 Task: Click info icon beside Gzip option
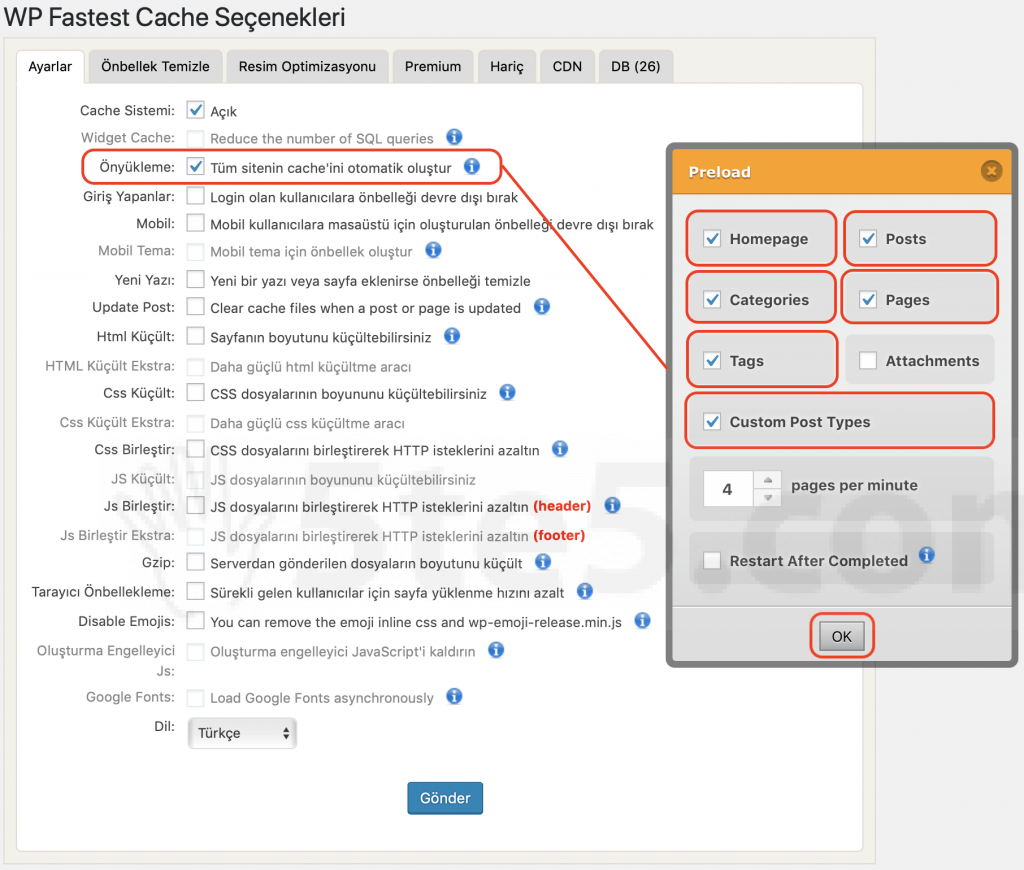pyautogui.click(x=543, y=563)
